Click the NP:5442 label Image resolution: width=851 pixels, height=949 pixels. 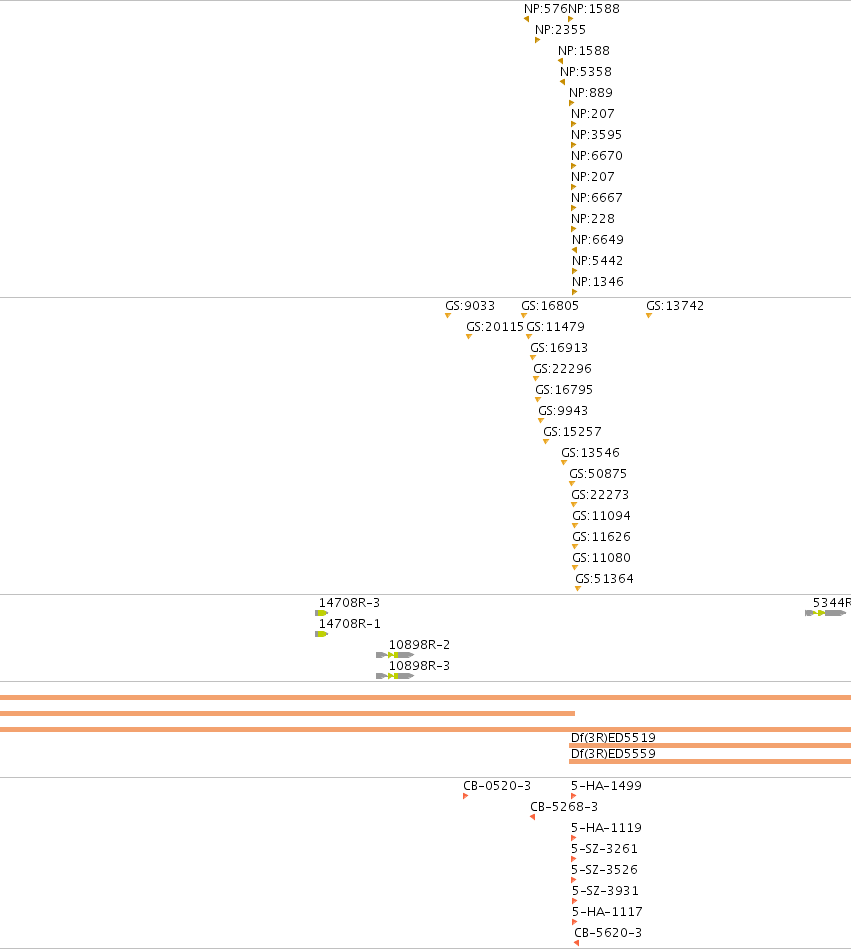click(x=597, y=260)
